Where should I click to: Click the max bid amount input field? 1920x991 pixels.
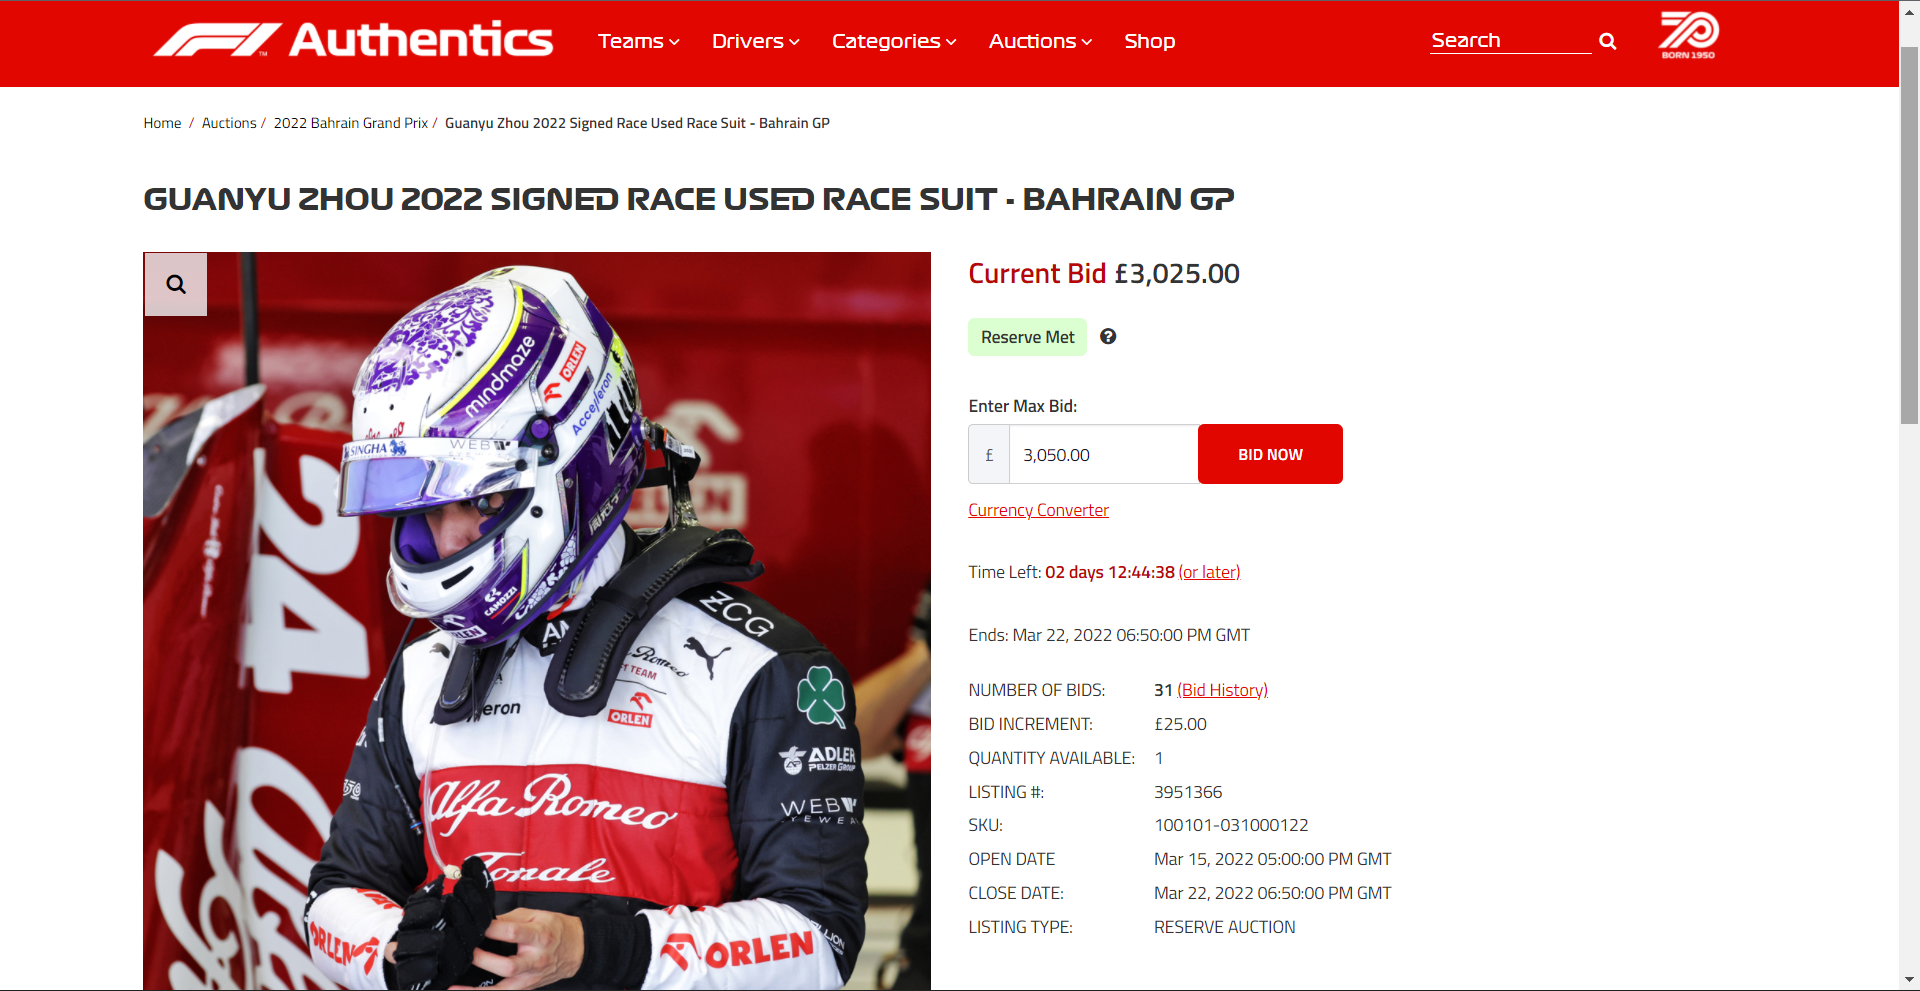[1104, 454]
